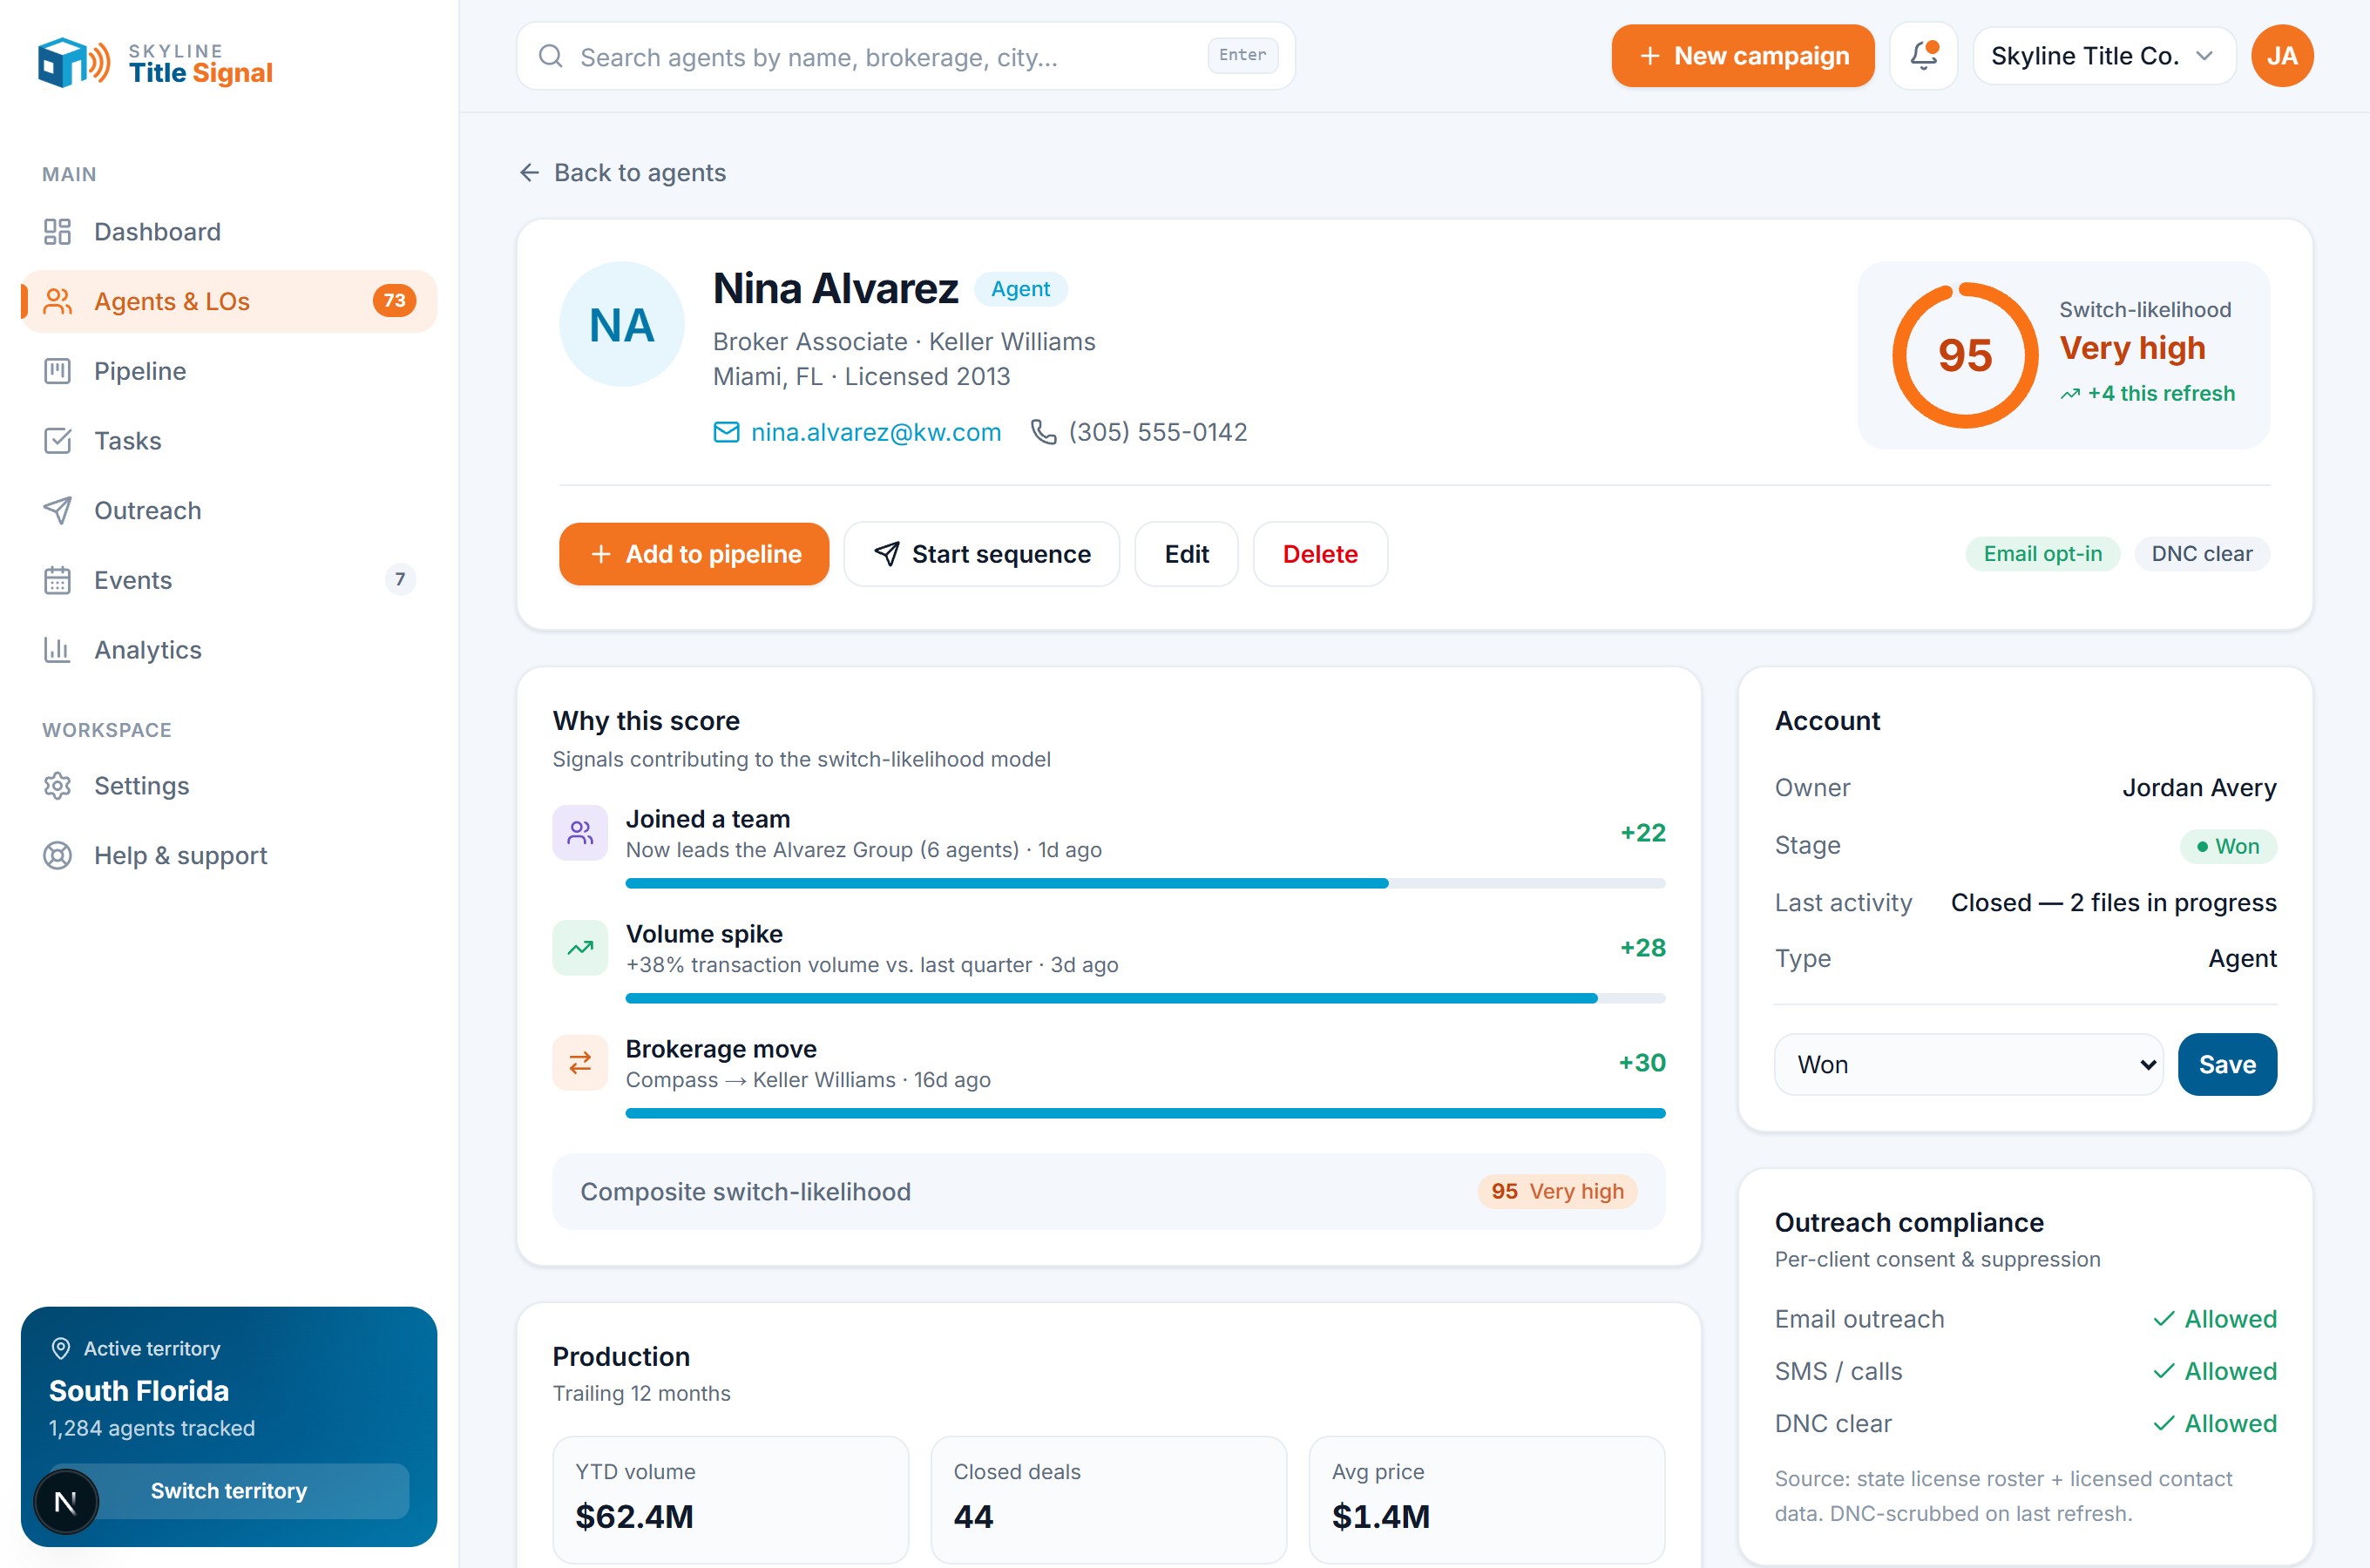Viewport: 2370px width, 1568px height.
Task: Open workspace Settings
Action: (229, 786)
